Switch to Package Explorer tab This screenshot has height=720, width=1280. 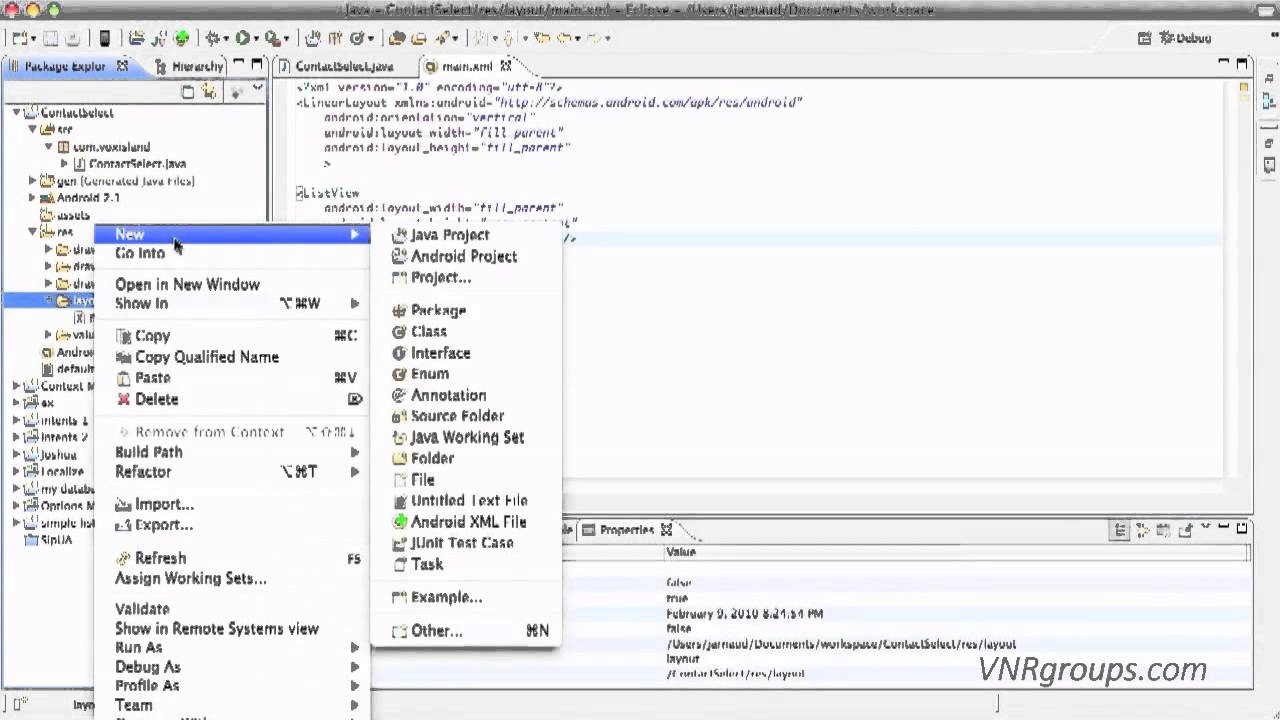(x=69, y=66)
